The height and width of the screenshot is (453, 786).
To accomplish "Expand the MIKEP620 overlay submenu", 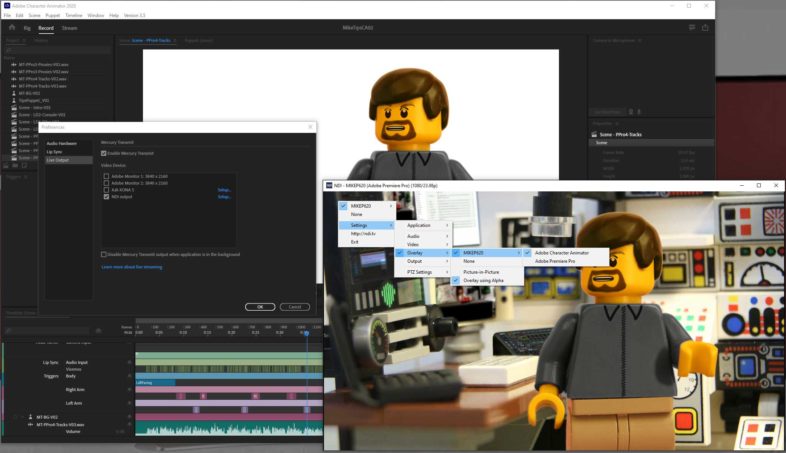I will coord(487,253).
